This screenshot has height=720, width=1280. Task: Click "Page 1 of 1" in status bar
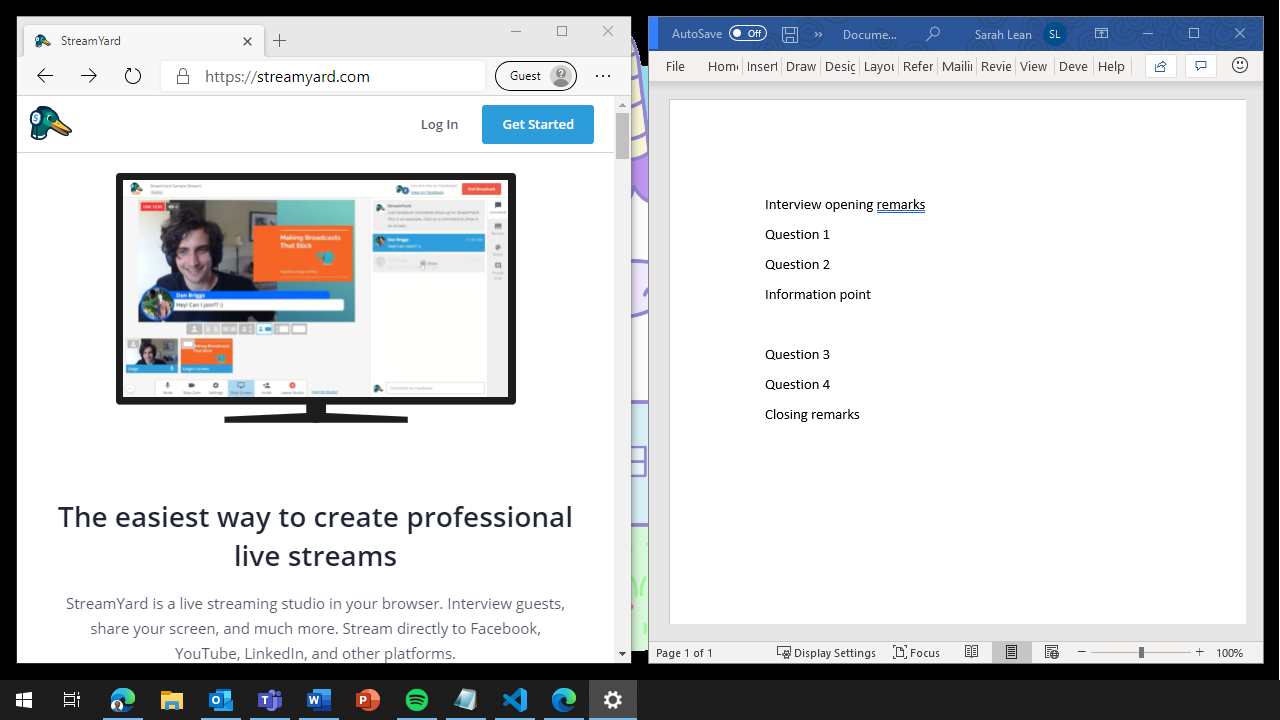684,653
